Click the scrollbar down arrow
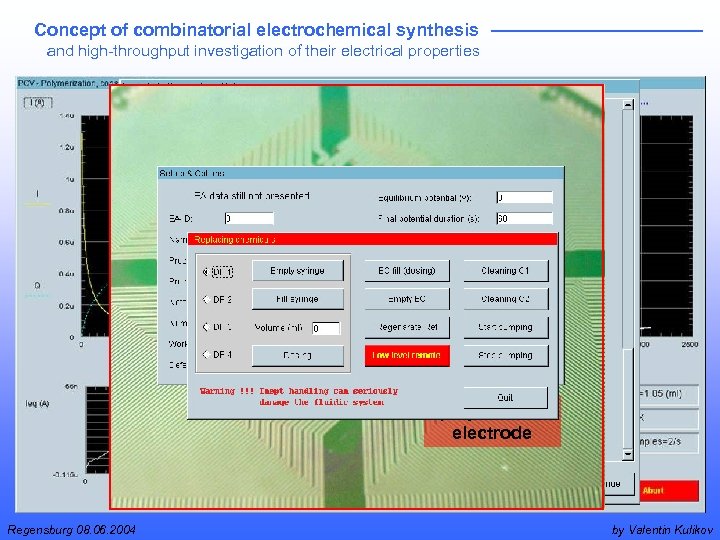The image size is (720, 540). 627,455
